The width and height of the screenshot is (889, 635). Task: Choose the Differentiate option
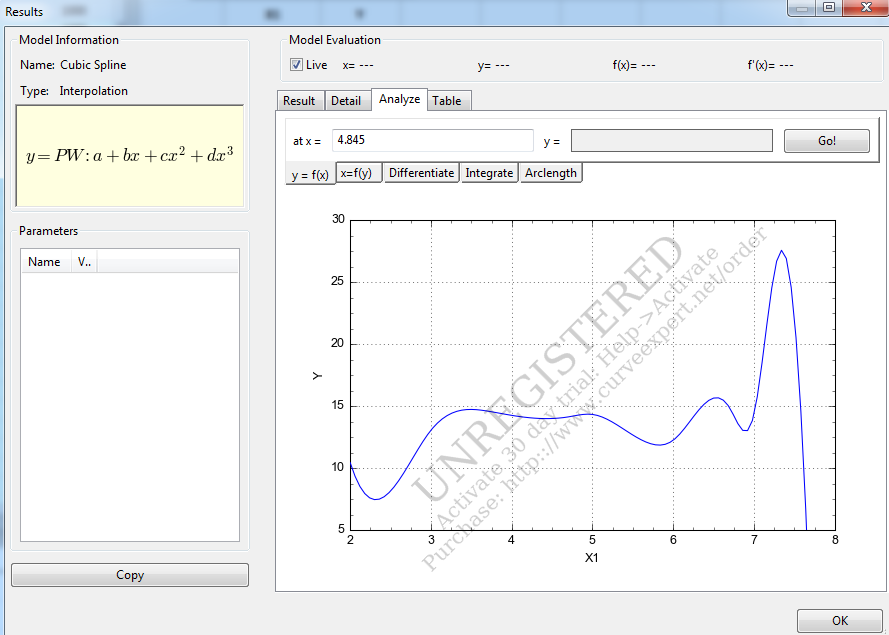(421, 173)
